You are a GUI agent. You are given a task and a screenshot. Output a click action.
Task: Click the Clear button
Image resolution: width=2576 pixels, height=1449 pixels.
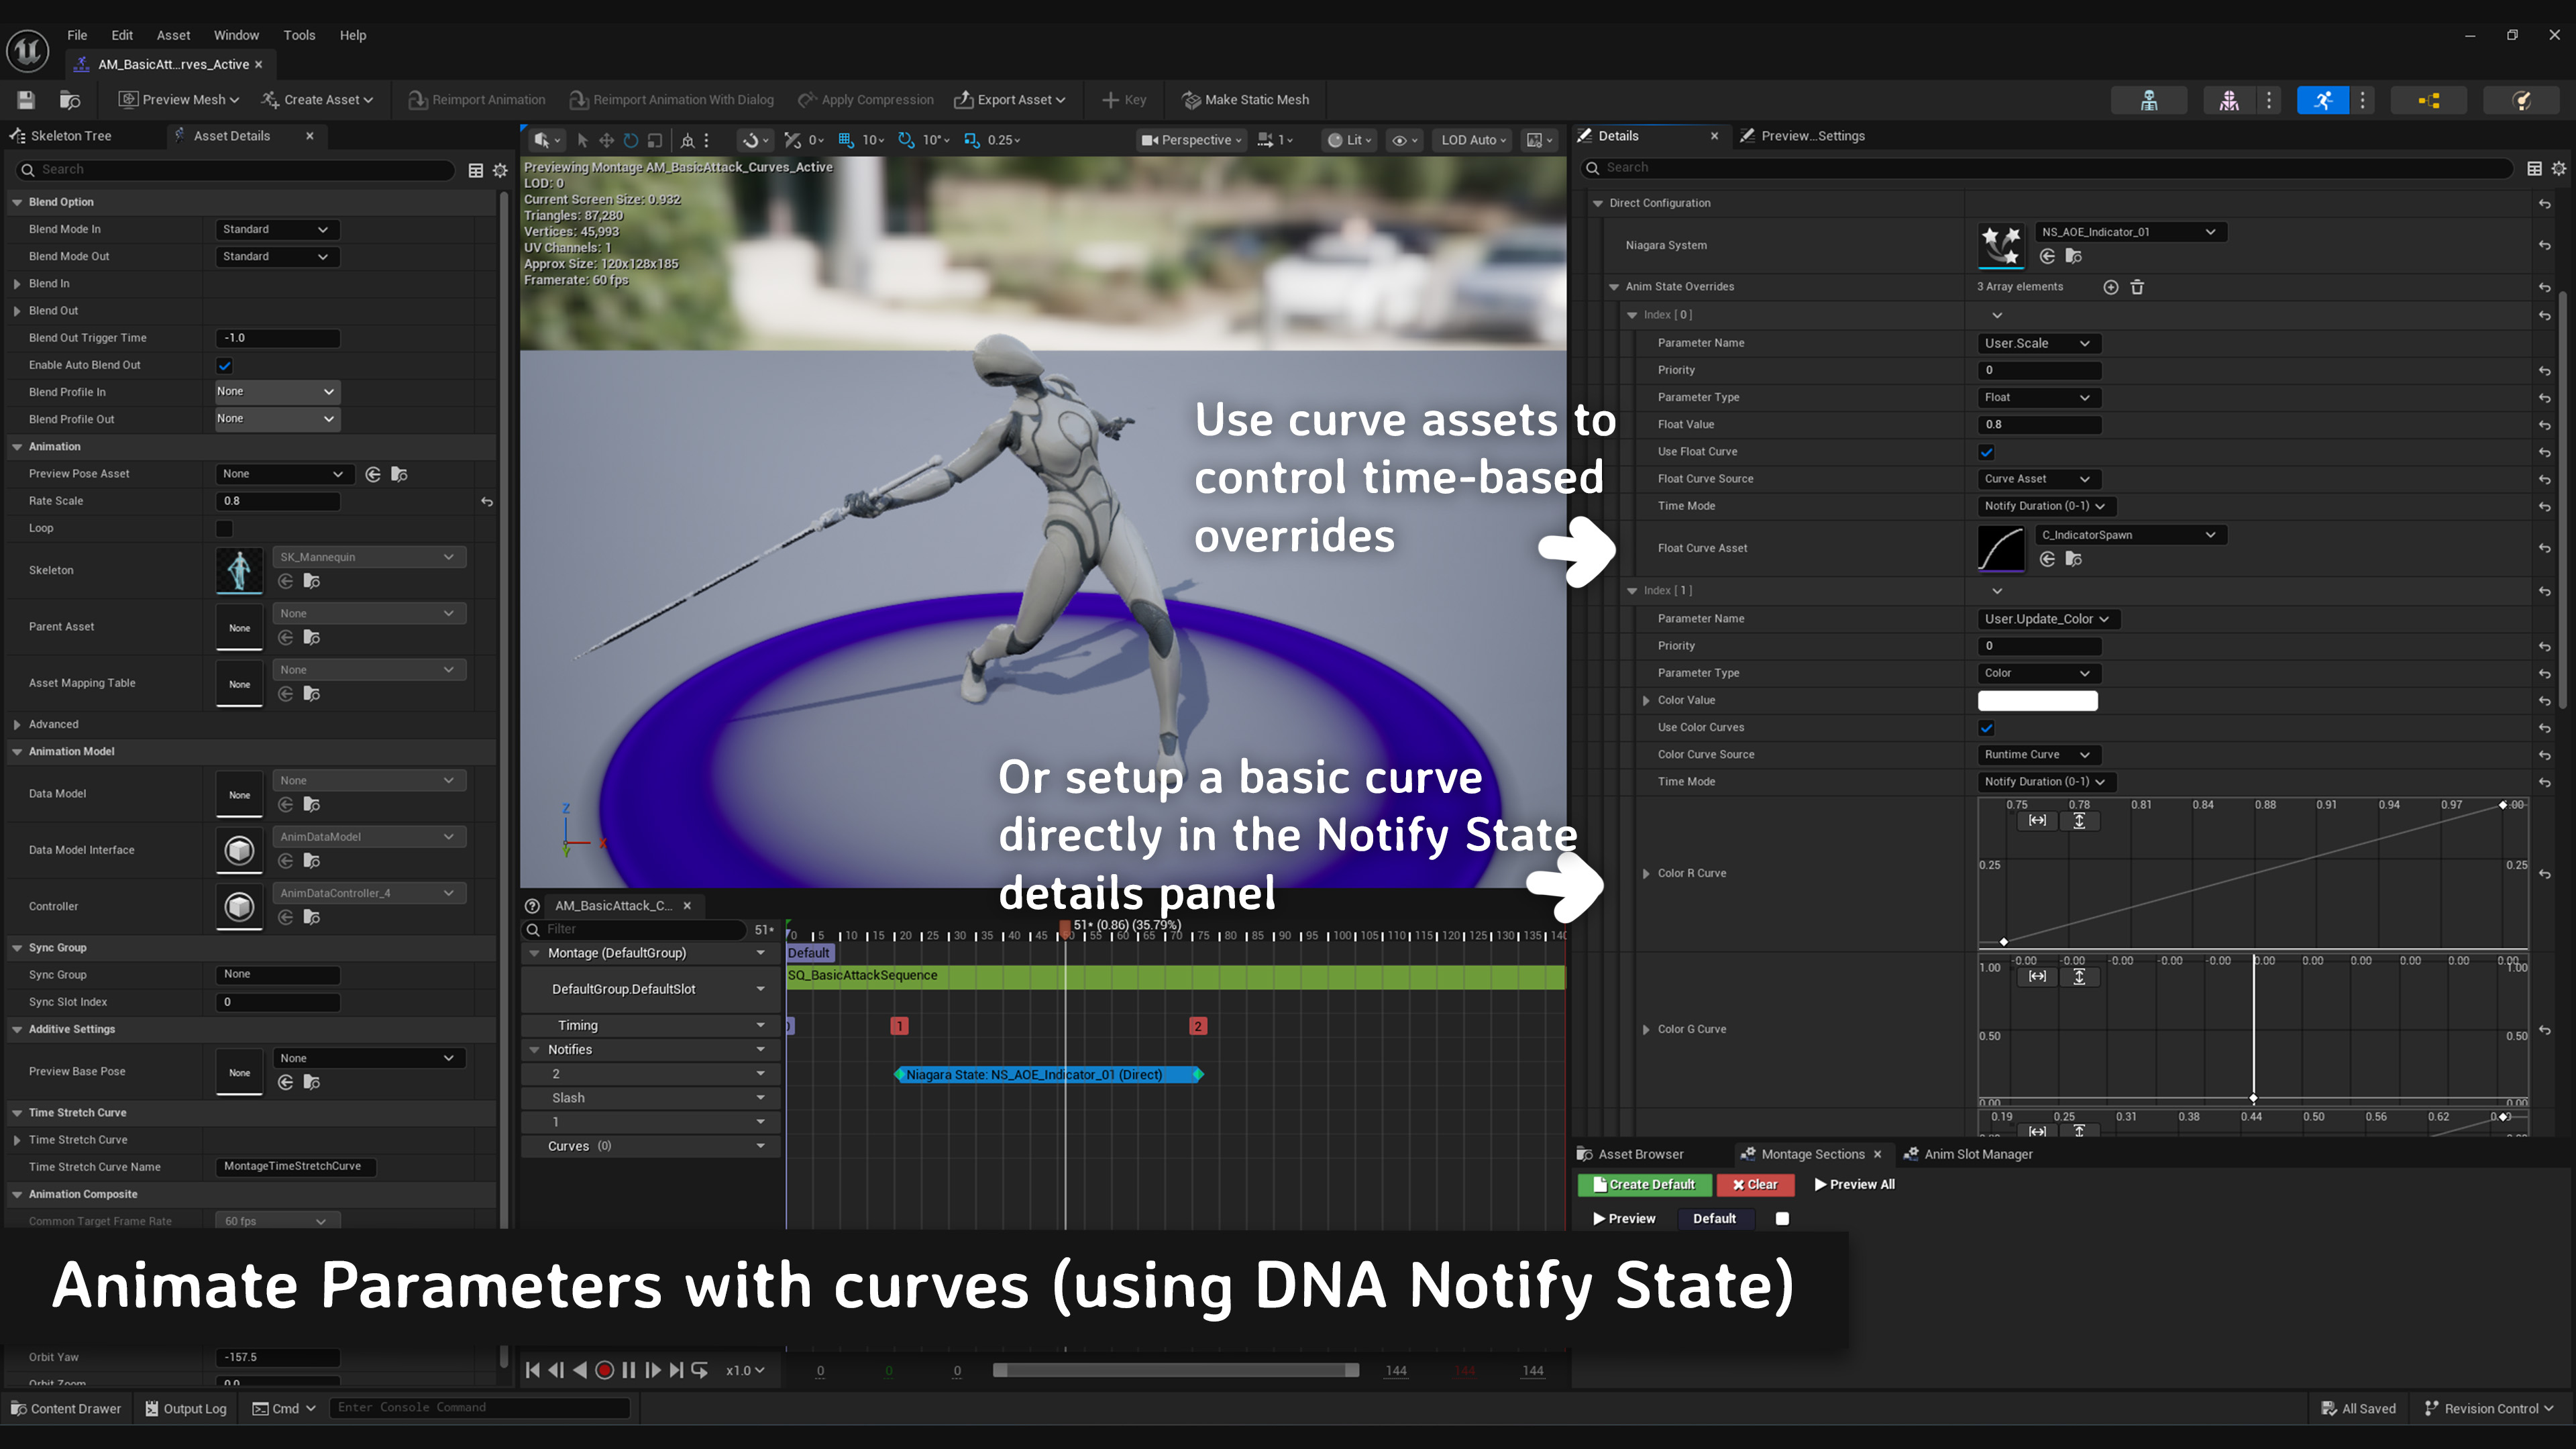point(1756,1184)
